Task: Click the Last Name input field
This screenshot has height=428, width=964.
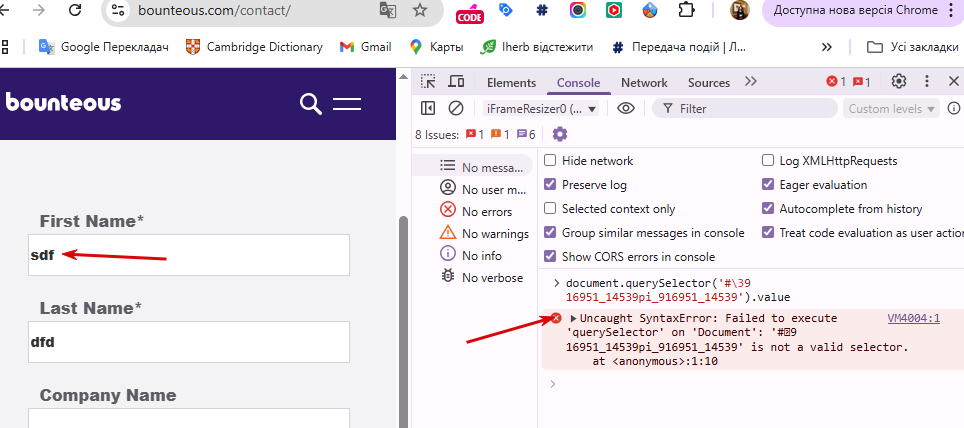Action: [x=189, y=342]
